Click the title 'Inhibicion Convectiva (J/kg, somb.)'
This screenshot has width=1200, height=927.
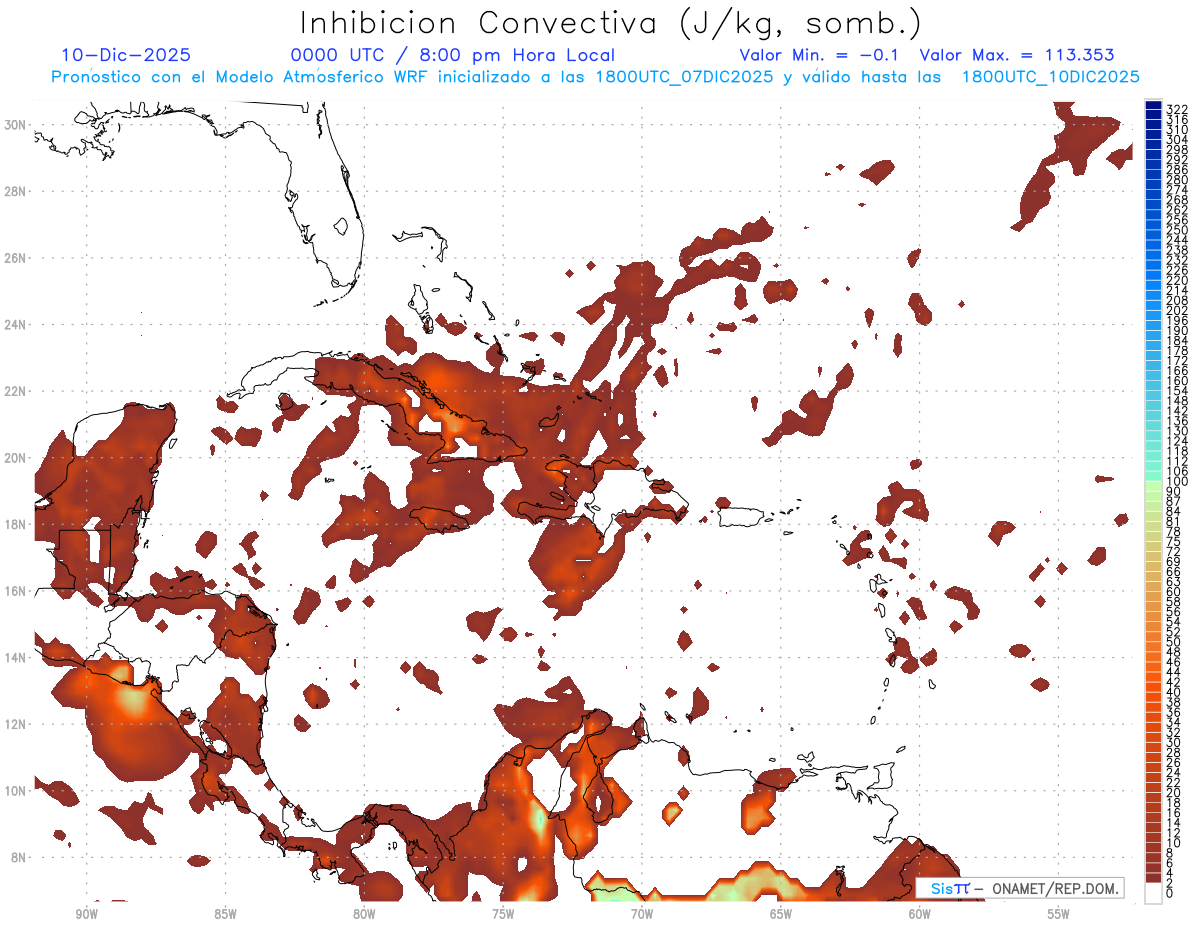pos(611,23)
